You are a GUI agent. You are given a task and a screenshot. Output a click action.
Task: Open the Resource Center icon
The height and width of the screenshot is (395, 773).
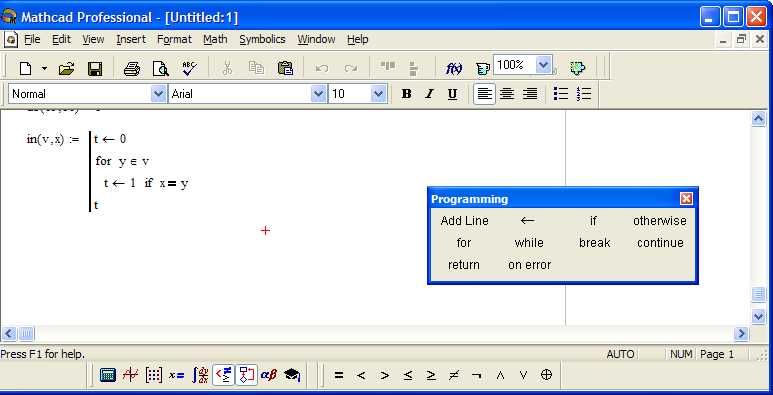click(x=577, y=68)
